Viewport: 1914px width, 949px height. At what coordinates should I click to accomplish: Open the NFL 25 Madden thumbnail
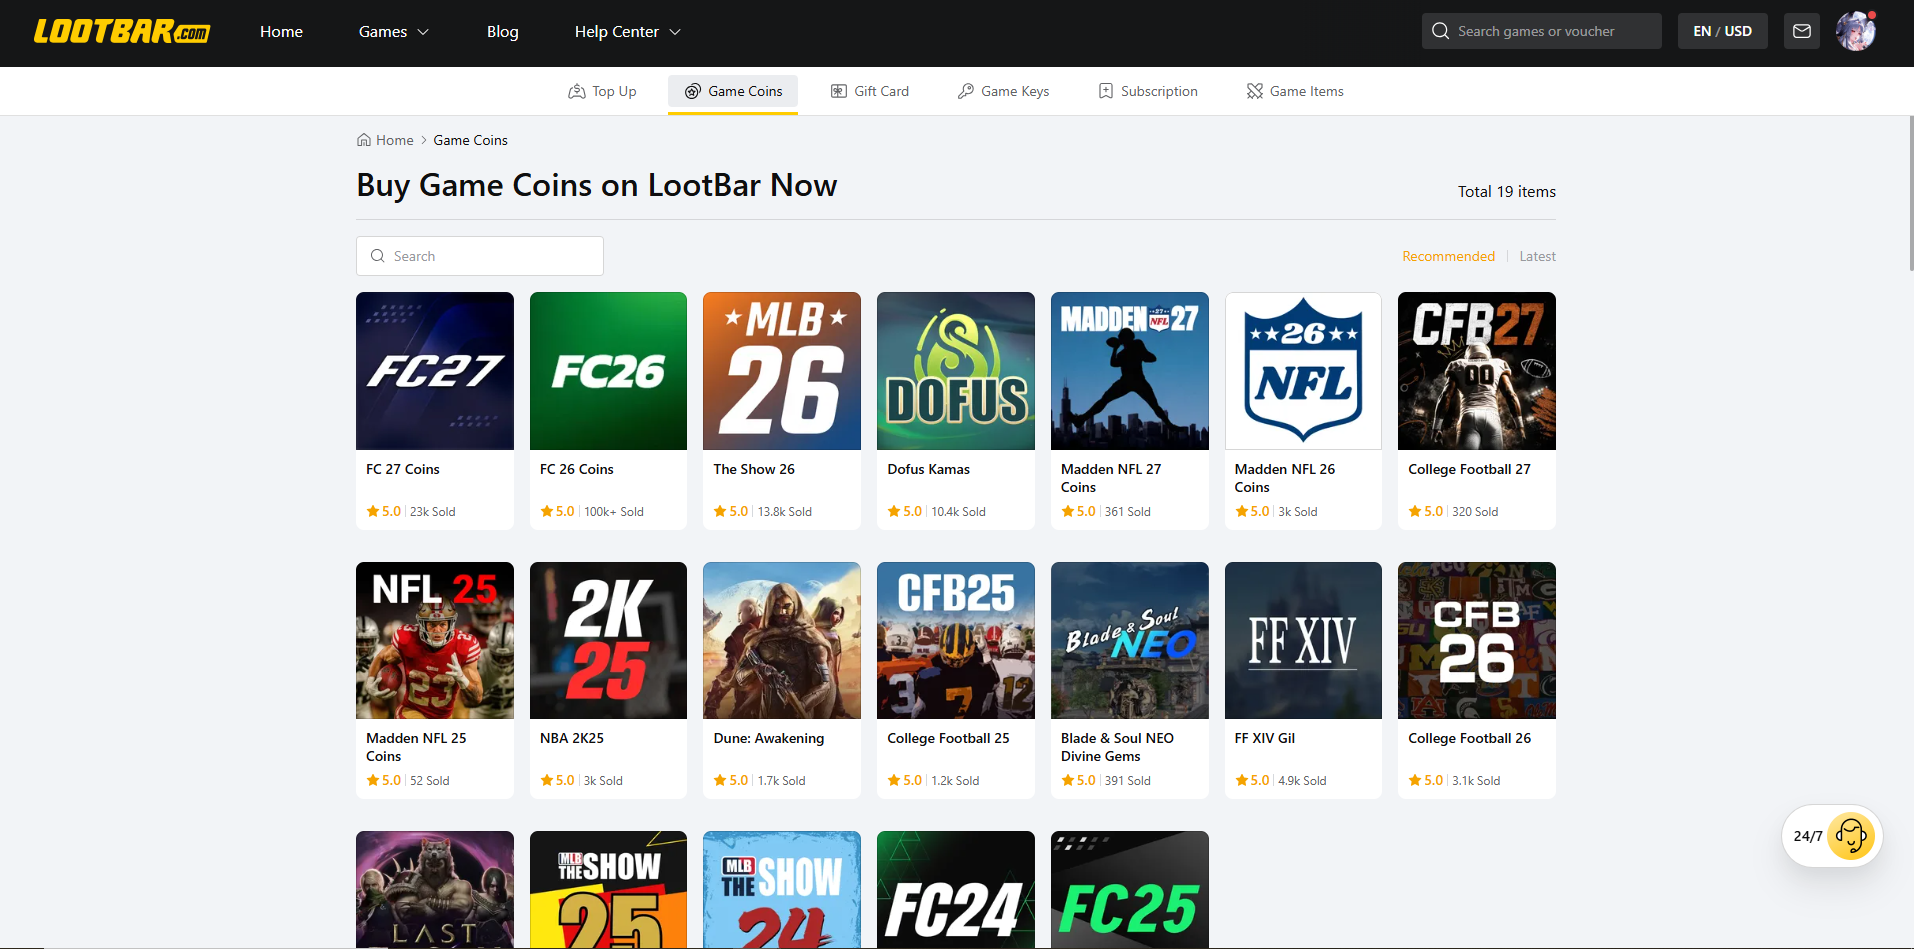pyautogui.click(x=435, y=640)
